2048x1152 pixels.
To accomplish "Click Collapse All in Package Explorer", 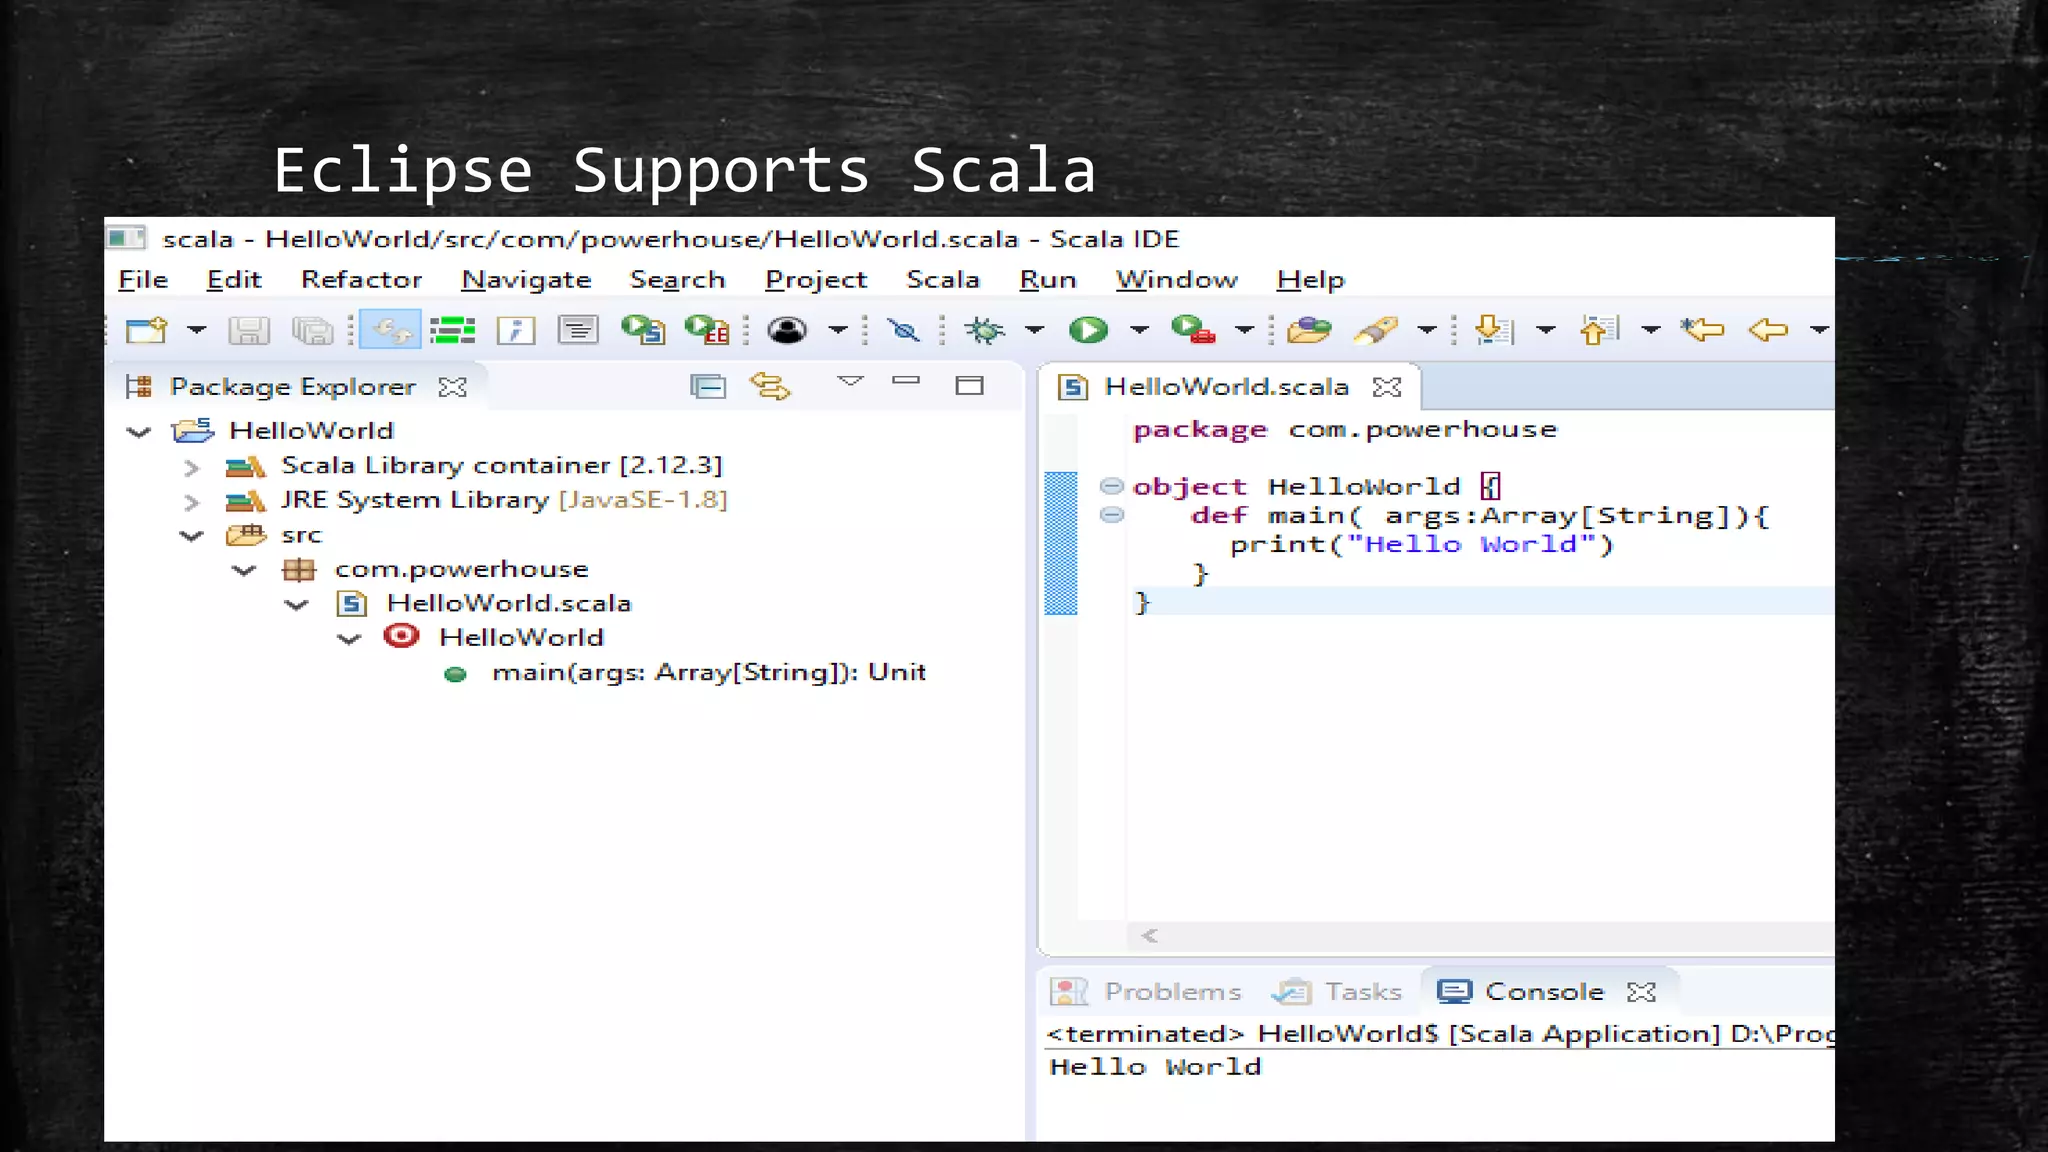I will (x=708, y=386).
